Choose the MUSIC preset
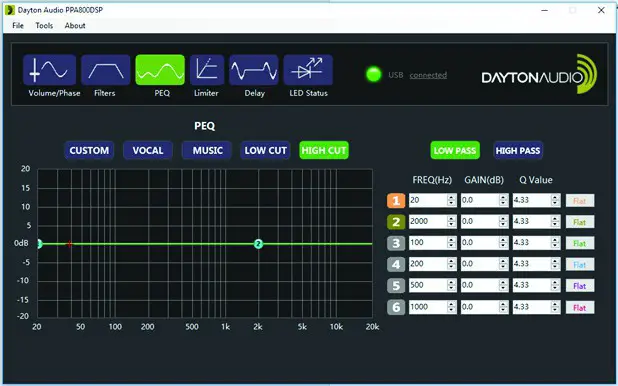This screenshot has width=618, height=386. 207,150
